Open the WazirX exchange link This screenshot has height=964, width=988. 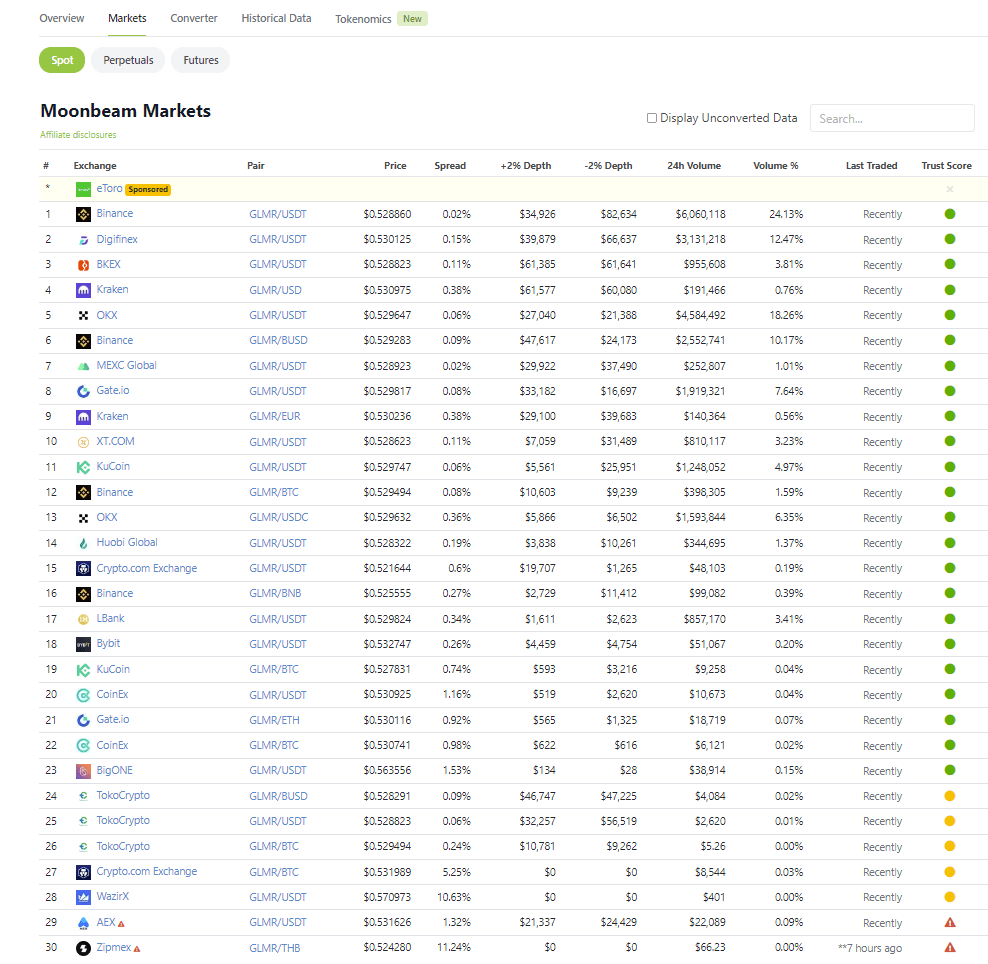coord(113,896)
